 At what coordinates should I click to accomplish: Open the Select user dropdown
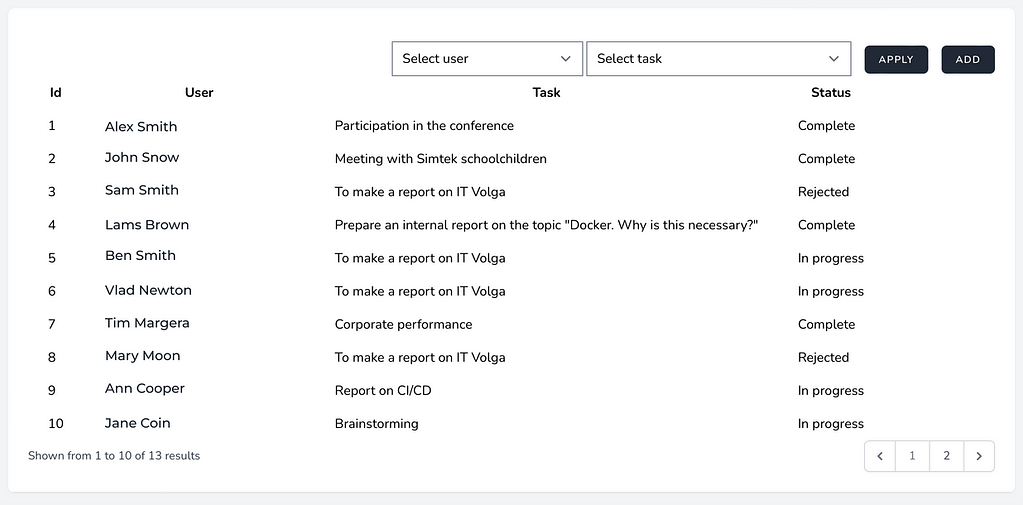pyautogui.click(x=487, y=59)
